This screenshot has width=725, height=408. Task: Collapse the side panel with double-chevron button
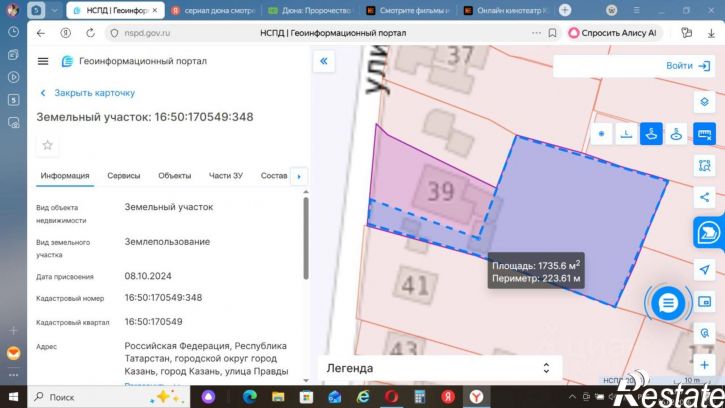[324, 61]
